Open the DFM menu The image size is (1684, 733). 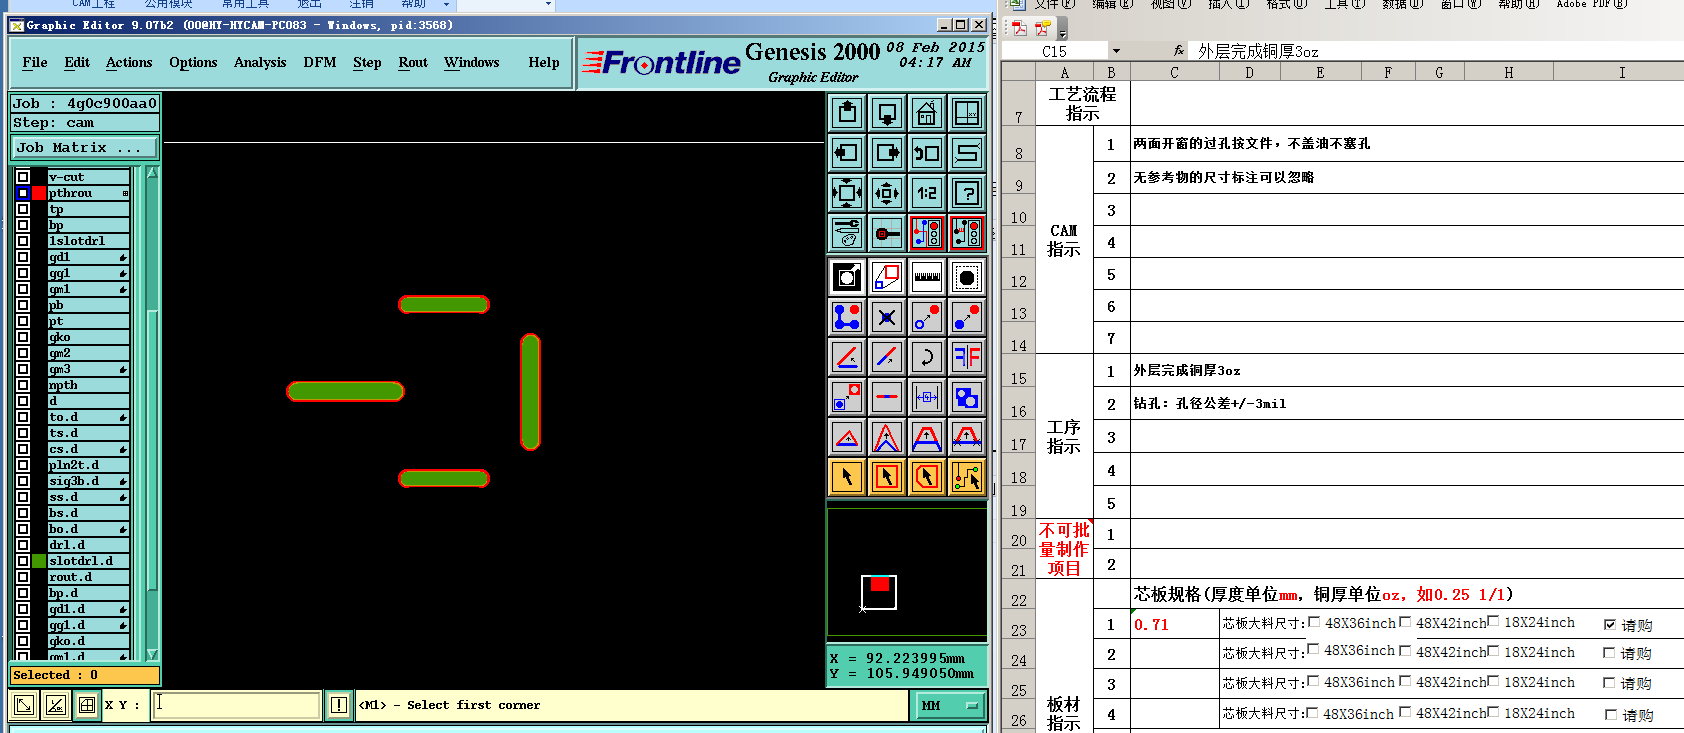(x=320, y=62)
